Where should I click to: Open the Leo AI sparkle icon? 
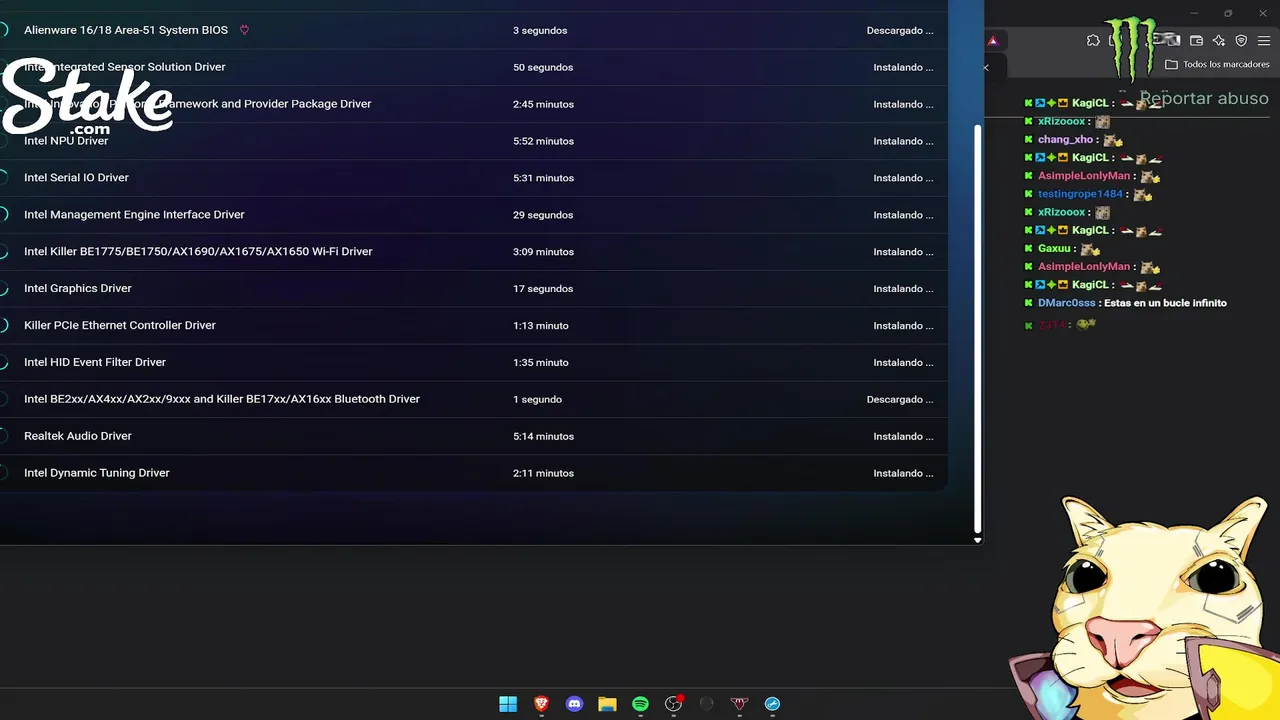[1219, 41]
